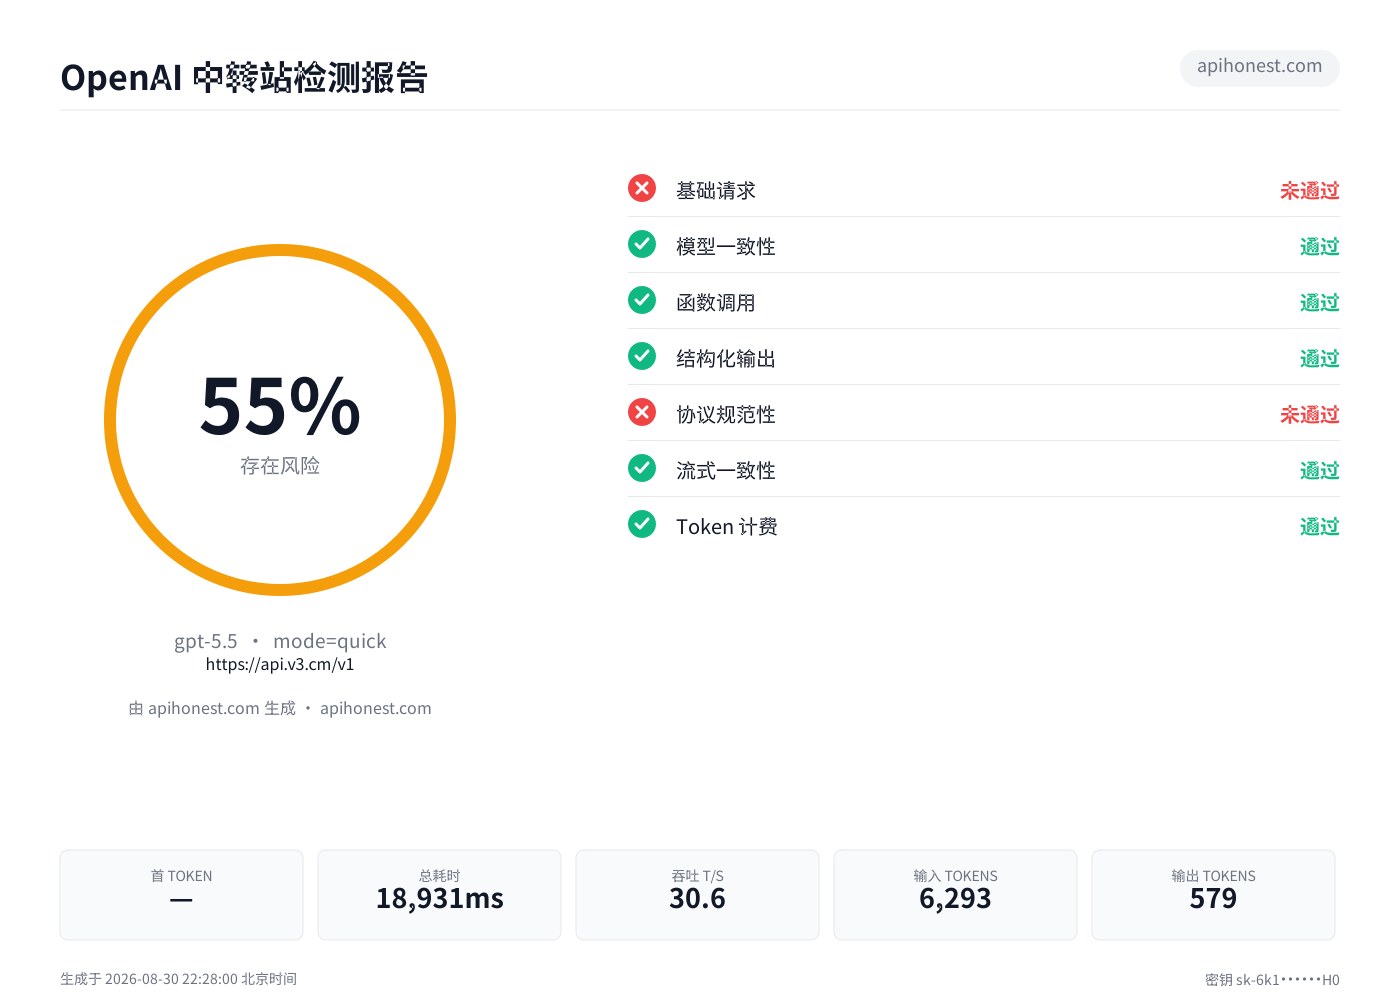The image size is (1400, 1000).
Task: Click the red failed icon beside 协议规范性
Action: [x=642, y=412]
